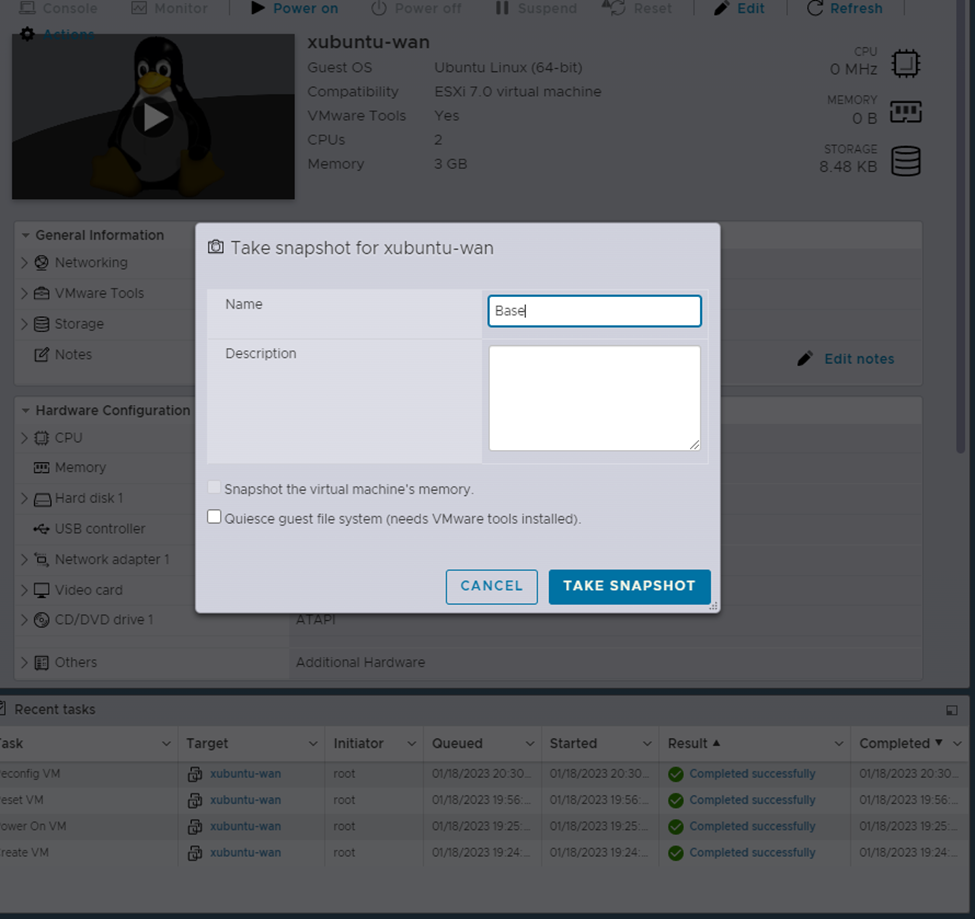Click Refresh in the toolbar

[844, 8]
